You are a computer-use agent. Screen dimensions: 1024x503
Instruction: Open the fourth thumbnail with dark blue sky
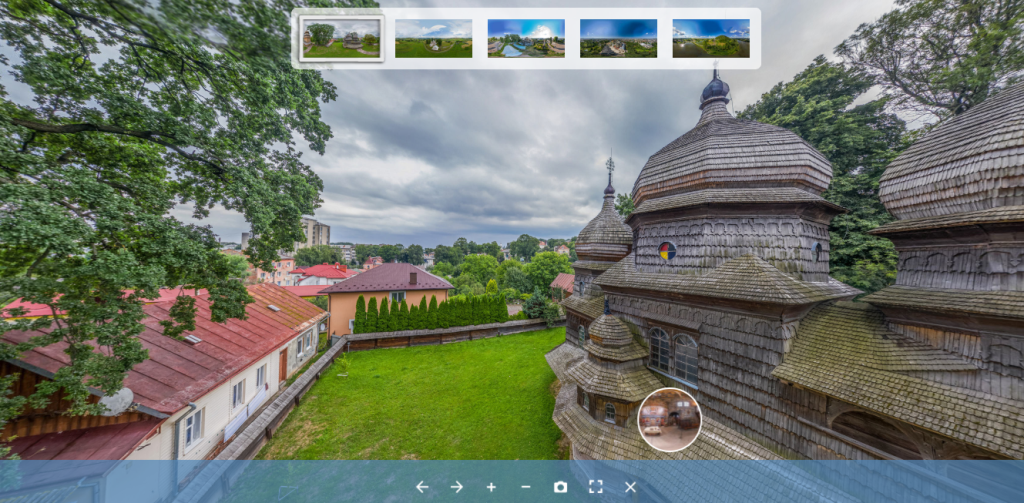click(618, 39)
